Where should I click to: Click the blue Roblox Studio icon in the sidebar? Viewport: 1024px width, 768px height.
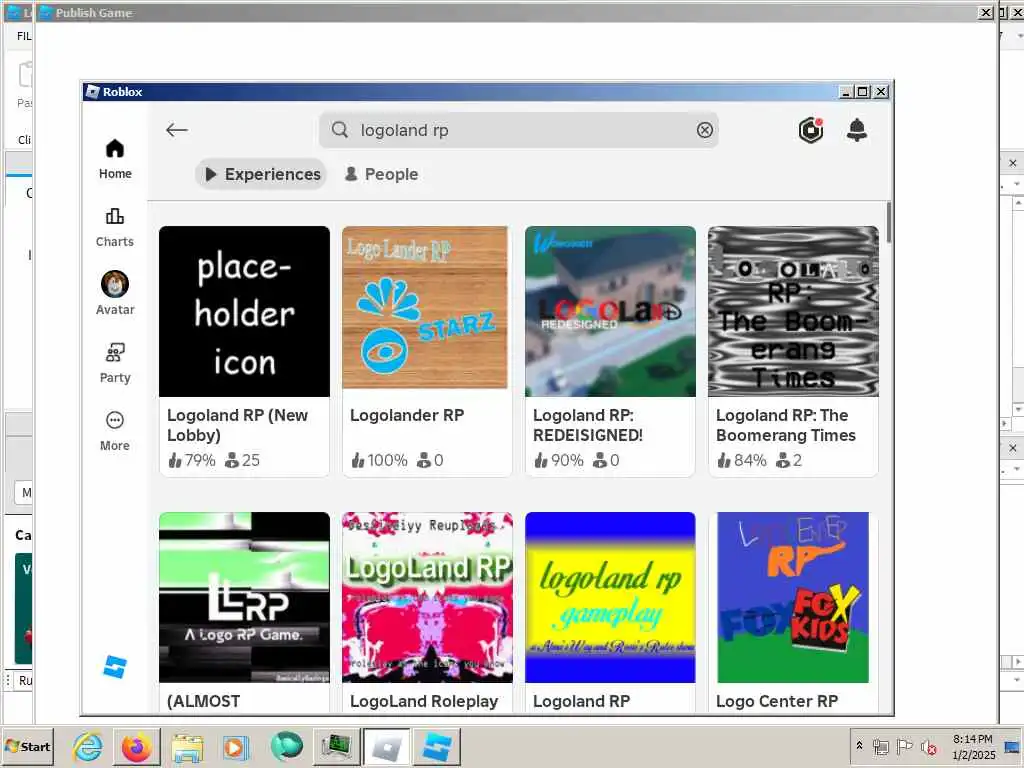coord(115,666)
